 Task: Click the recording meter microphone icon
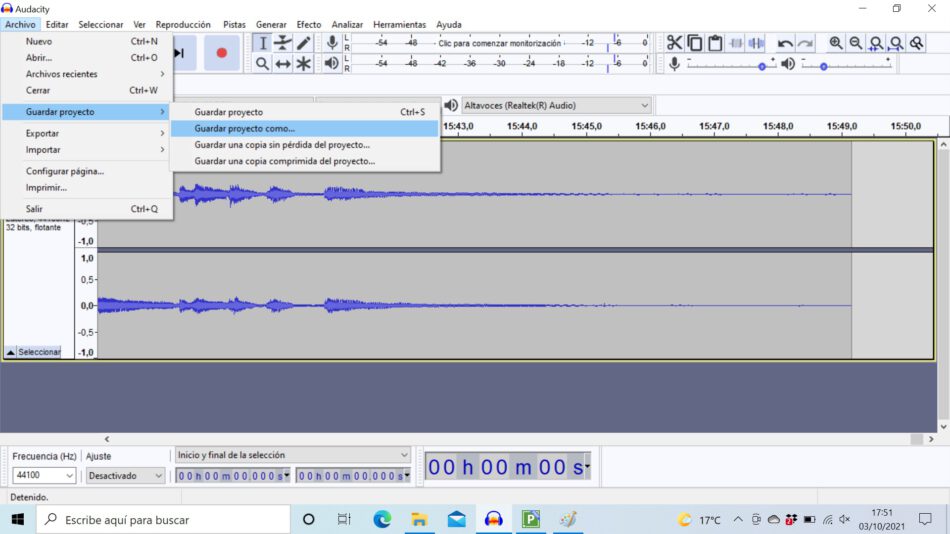[x=332, y=42]
